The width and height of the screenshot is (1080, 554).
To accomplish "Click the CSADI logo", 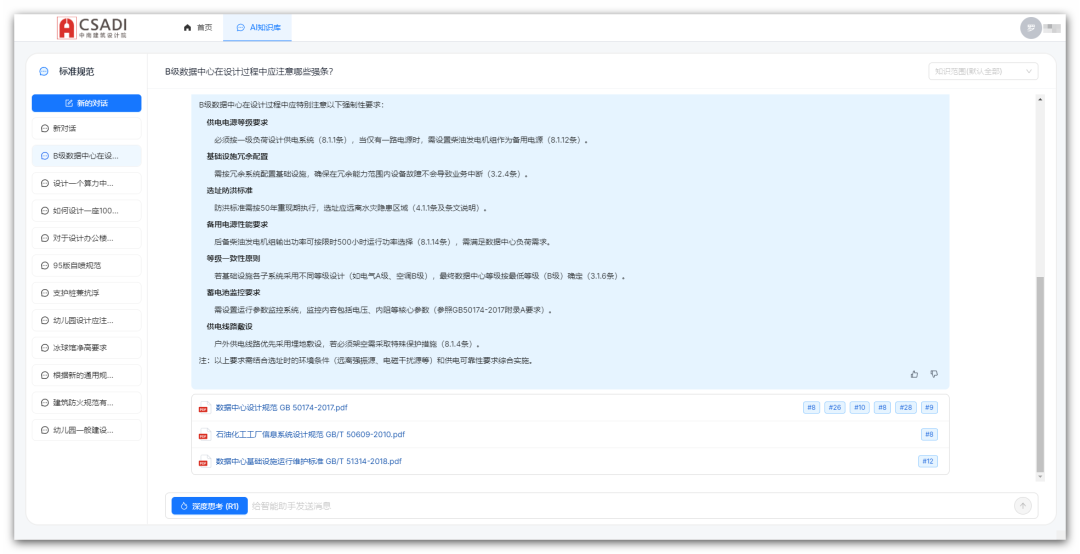I will (x=92, y=28).
